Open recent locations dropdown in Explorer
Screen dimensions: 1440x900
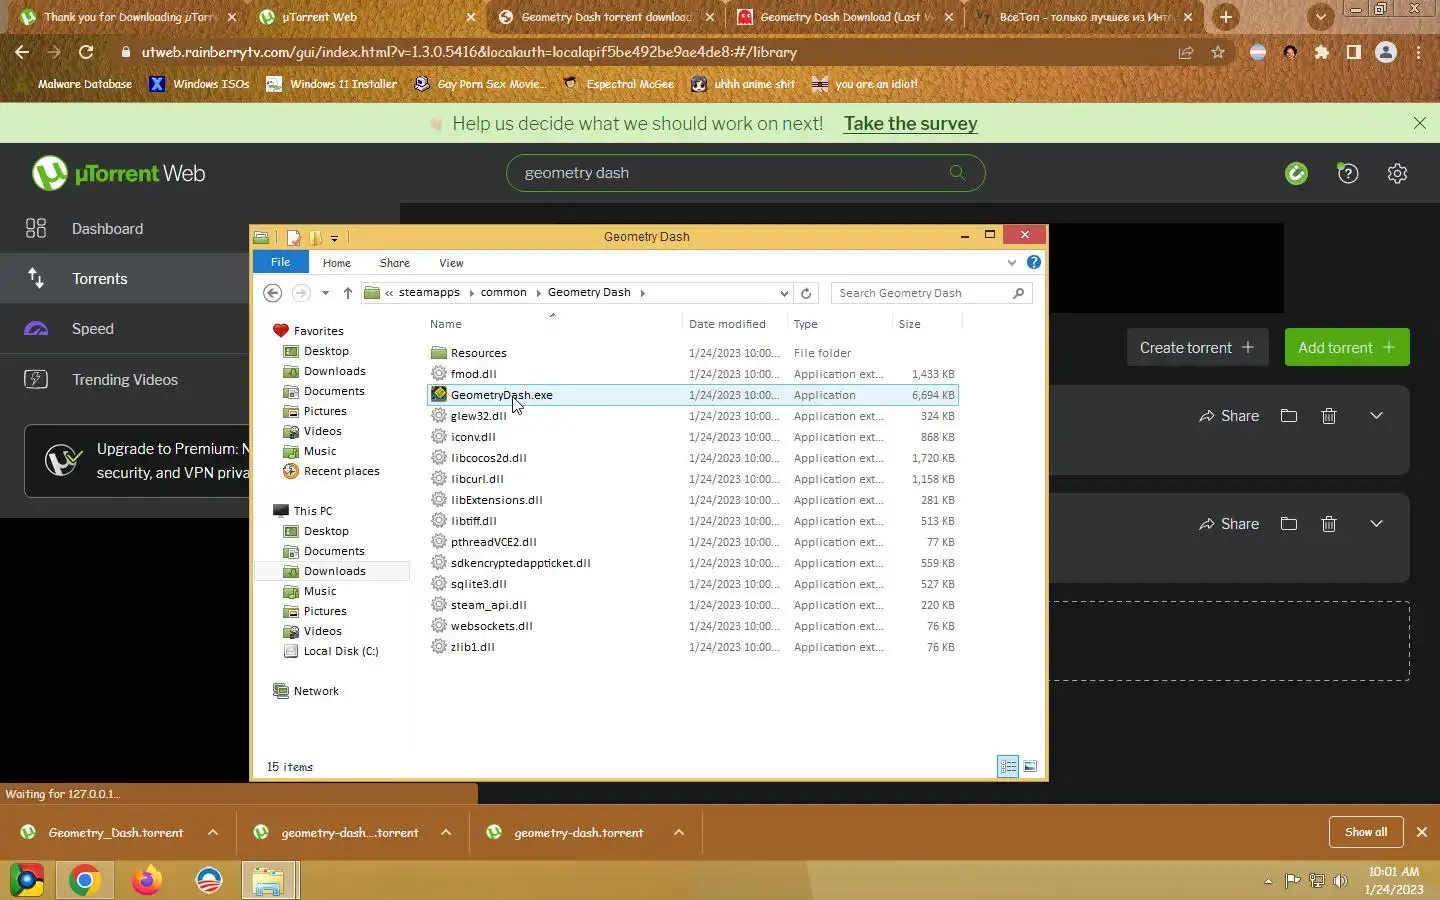[325, 293]
